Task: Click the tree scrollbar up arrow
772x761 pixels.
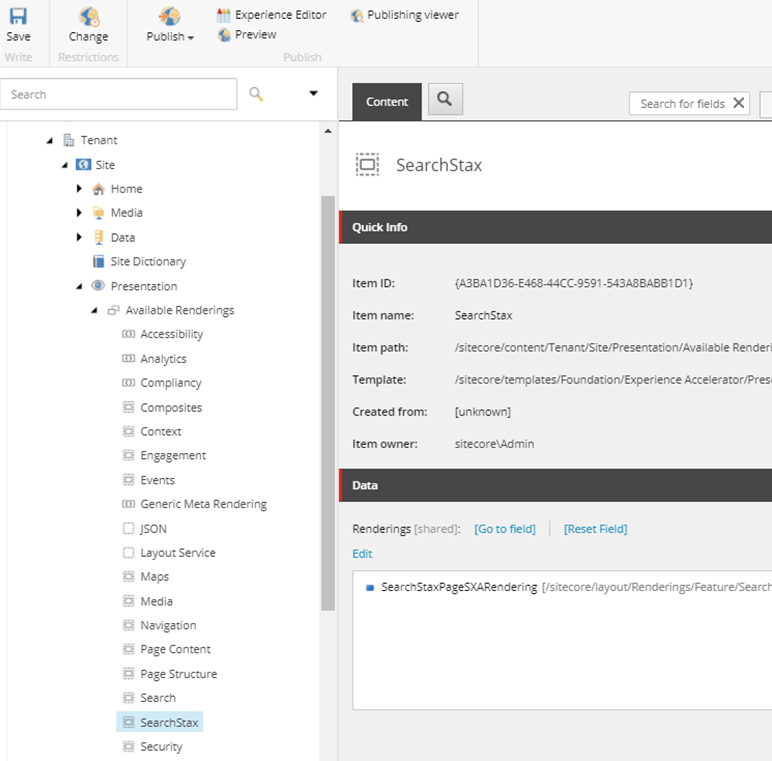Action: (x=328, y=131)
